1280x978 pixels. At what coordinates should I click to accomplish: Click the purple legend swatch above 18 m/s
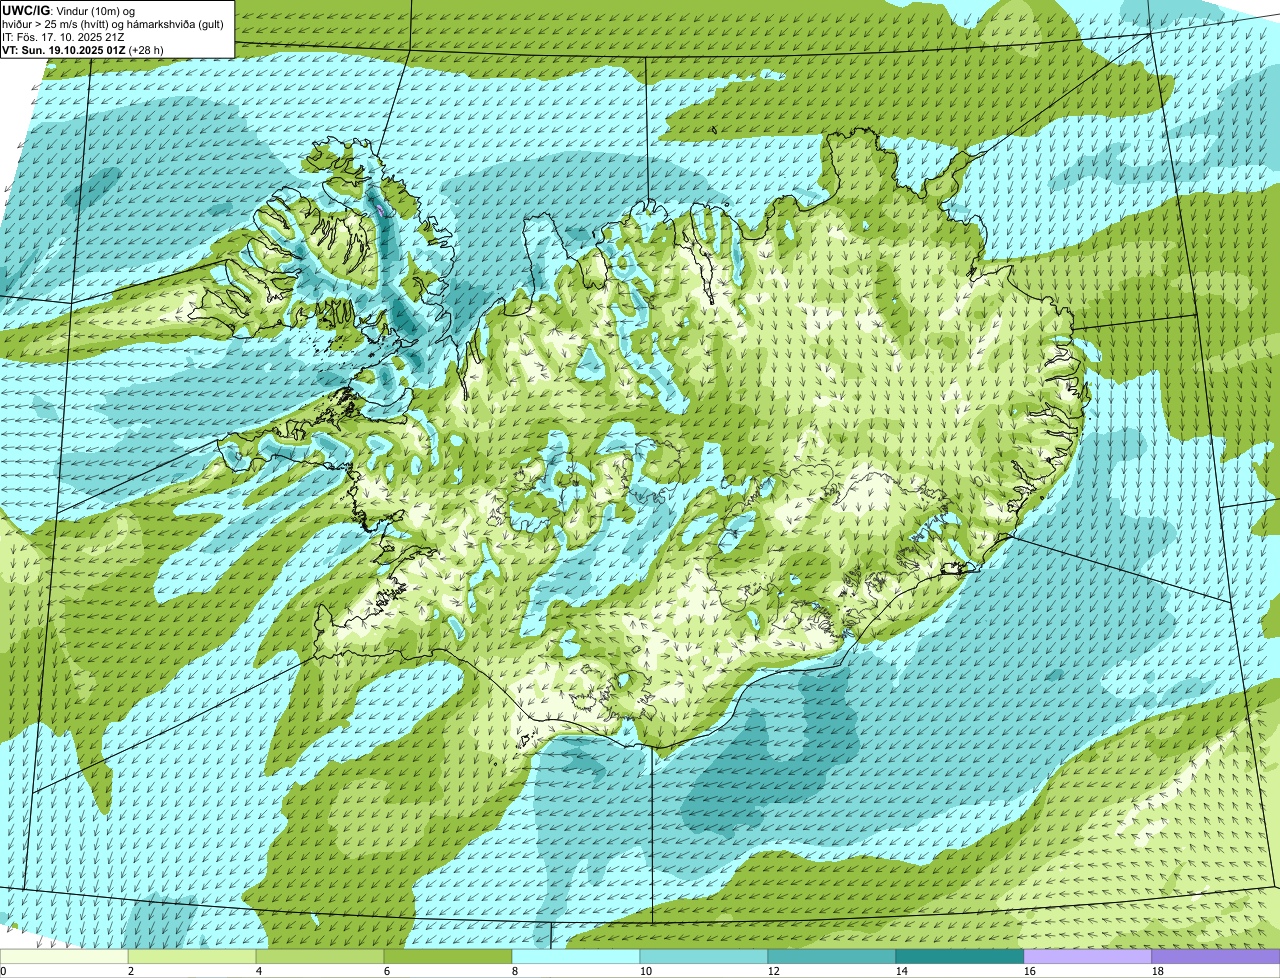[1216, 956]
